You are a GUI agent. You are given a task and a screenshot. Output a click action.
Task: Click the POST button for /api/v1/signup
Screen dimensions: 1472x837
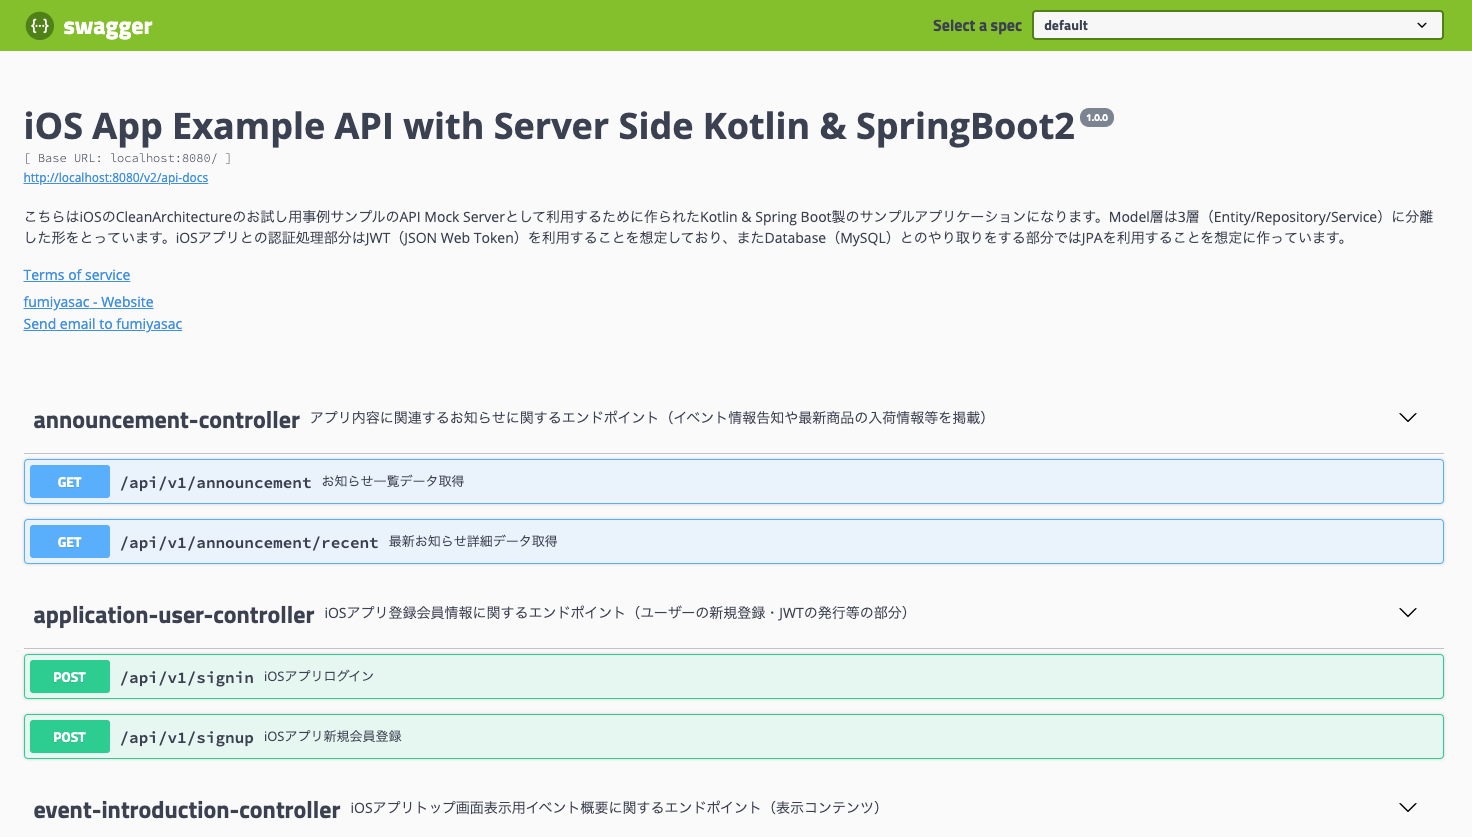click(x=70, y=737)
